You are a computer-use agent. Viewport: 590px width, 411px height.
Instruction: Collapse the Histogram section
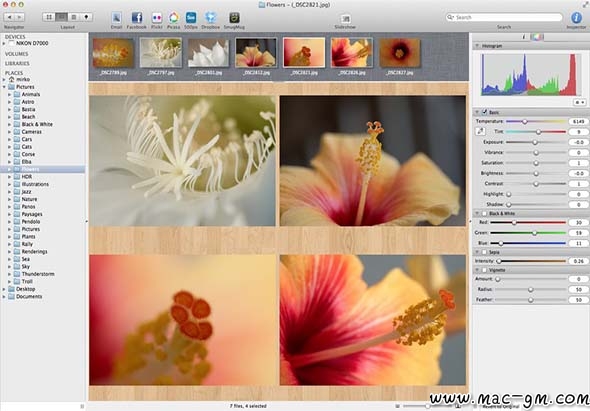point(477,46)
